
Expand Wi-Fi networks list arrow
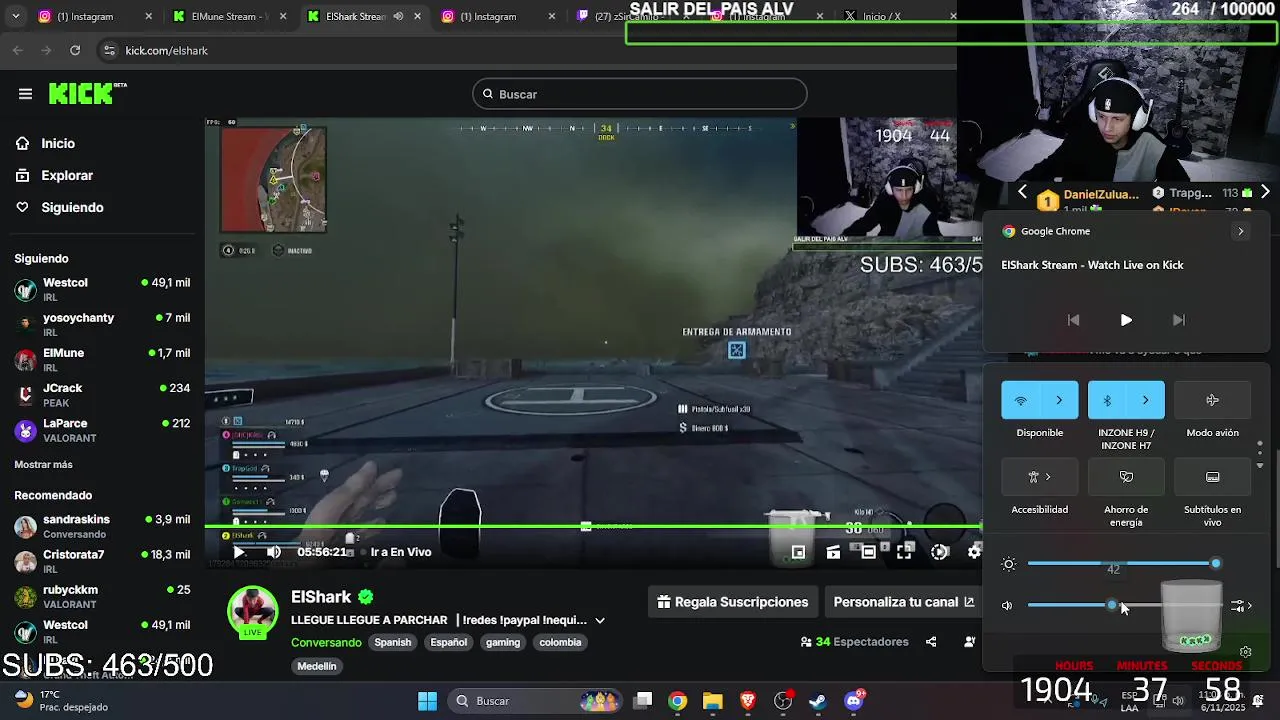tap(1059, 400)
